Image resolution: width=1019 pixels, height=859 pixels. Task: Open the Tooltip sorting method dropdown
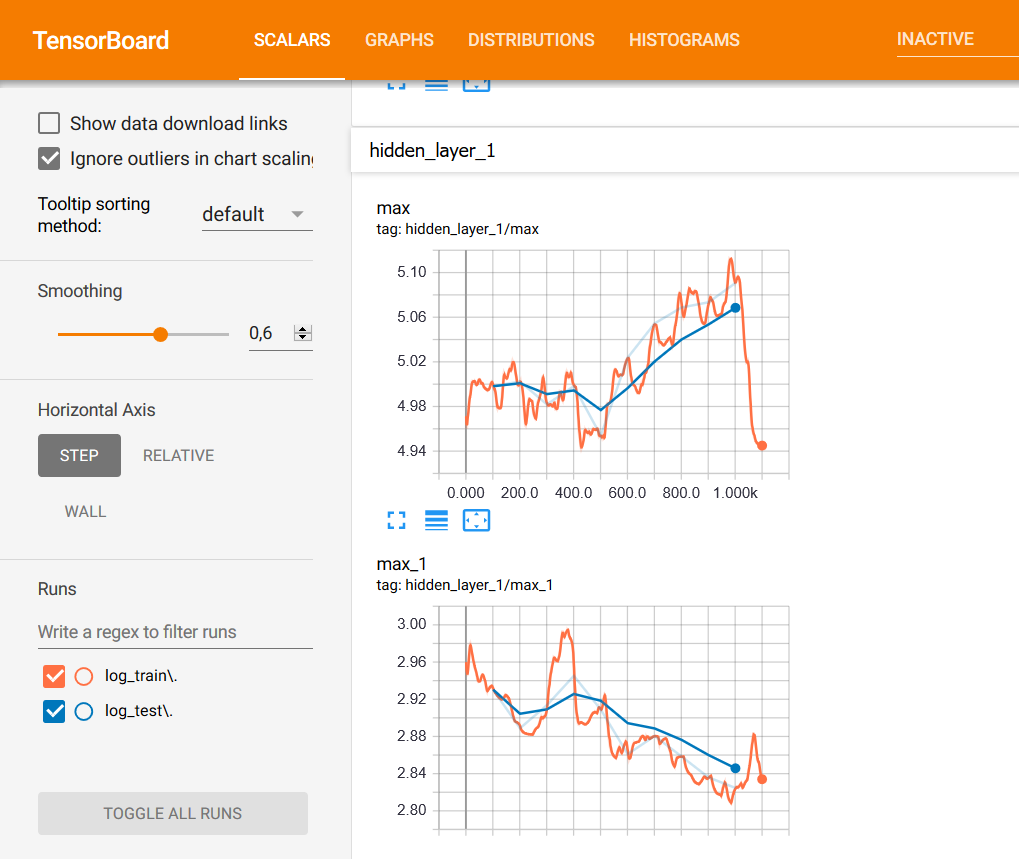256,215
